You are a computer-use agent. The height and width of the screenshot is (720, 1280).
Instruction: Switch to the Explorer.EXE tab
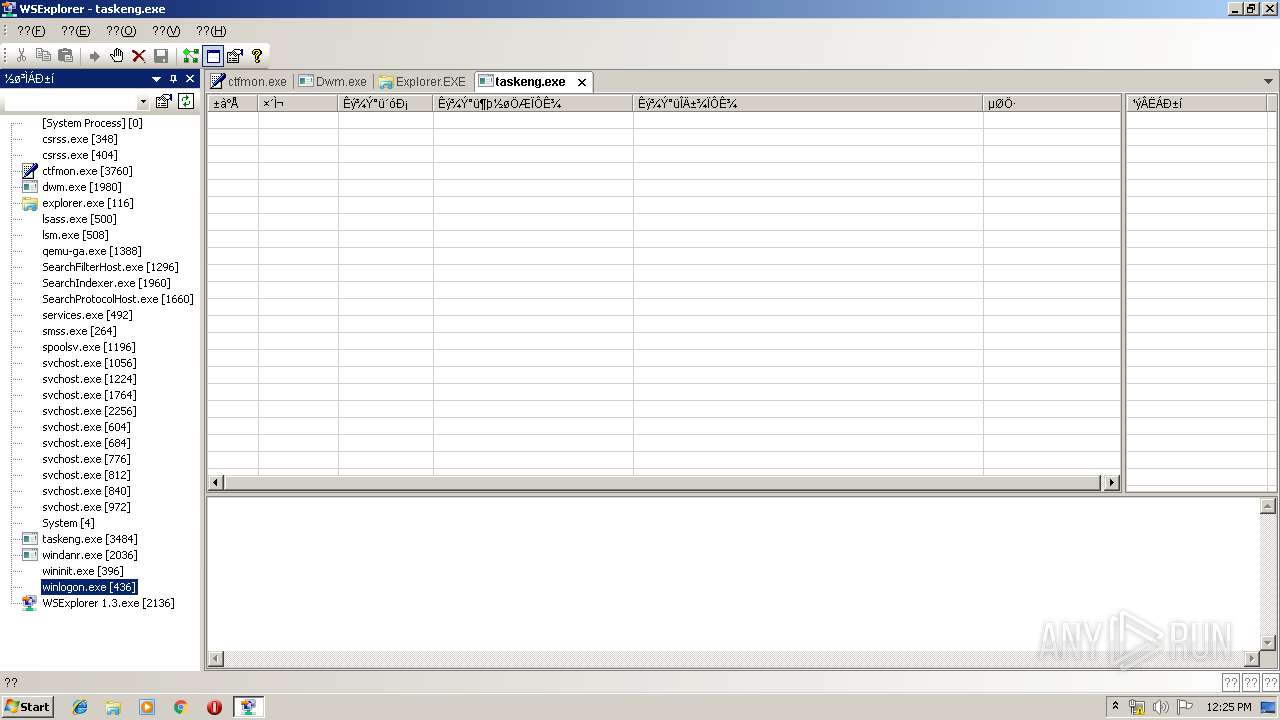(x=422, y=82)
